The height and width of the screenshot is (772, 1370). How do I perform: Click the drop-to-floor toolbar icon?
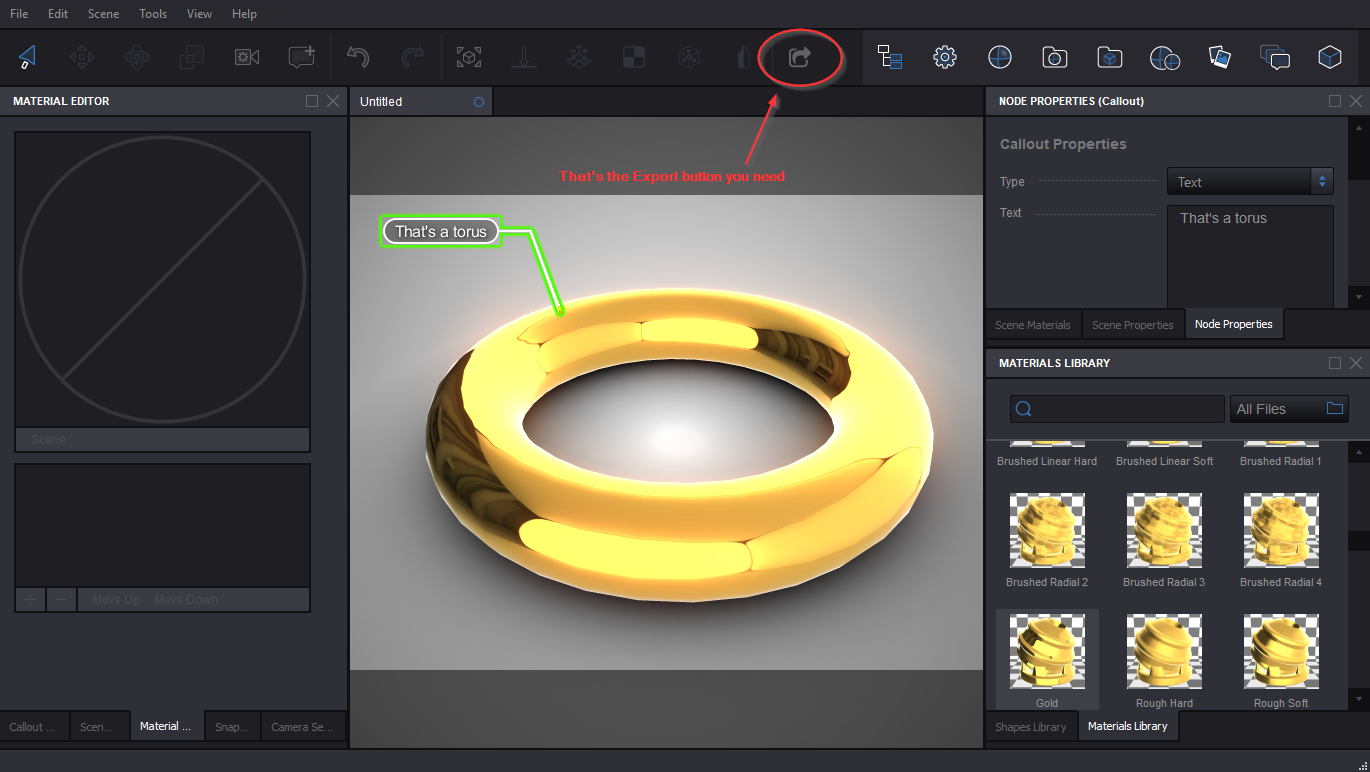pyautogui.click(x=524, y=57)
